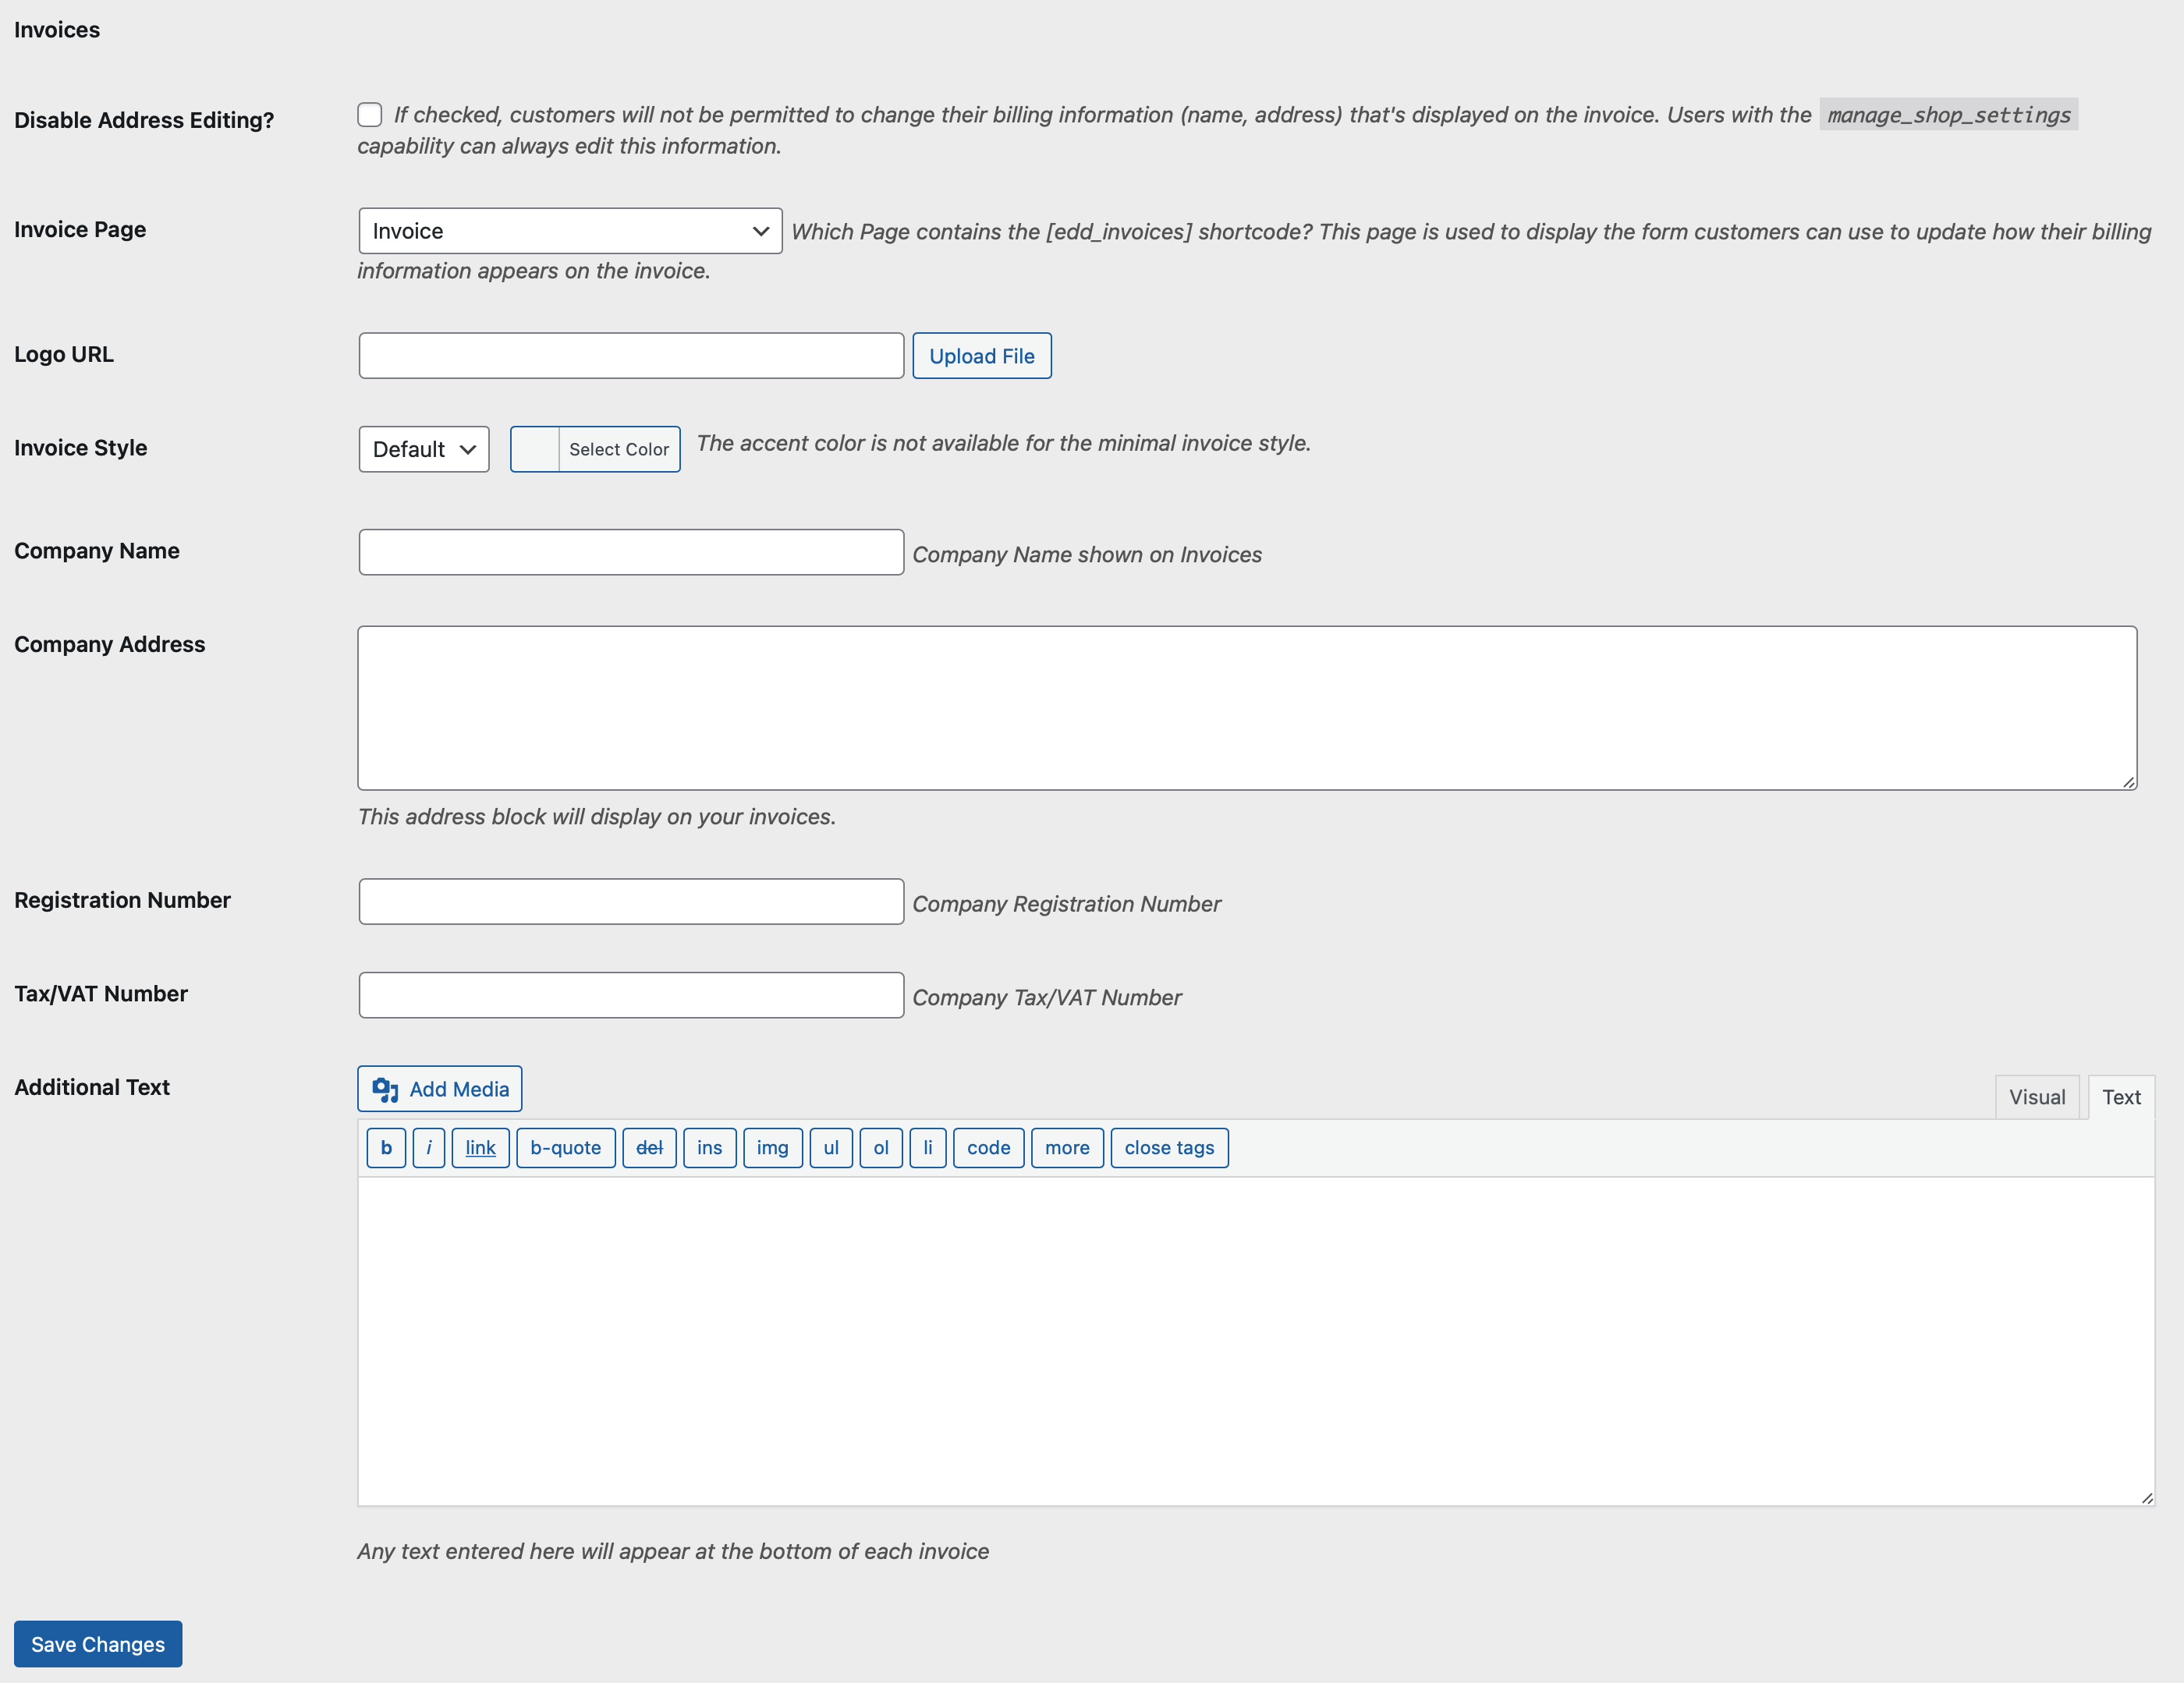The width and height of the screenshot is (2184, 1683).
Task: Click the Select Color button
Action: 619,449
